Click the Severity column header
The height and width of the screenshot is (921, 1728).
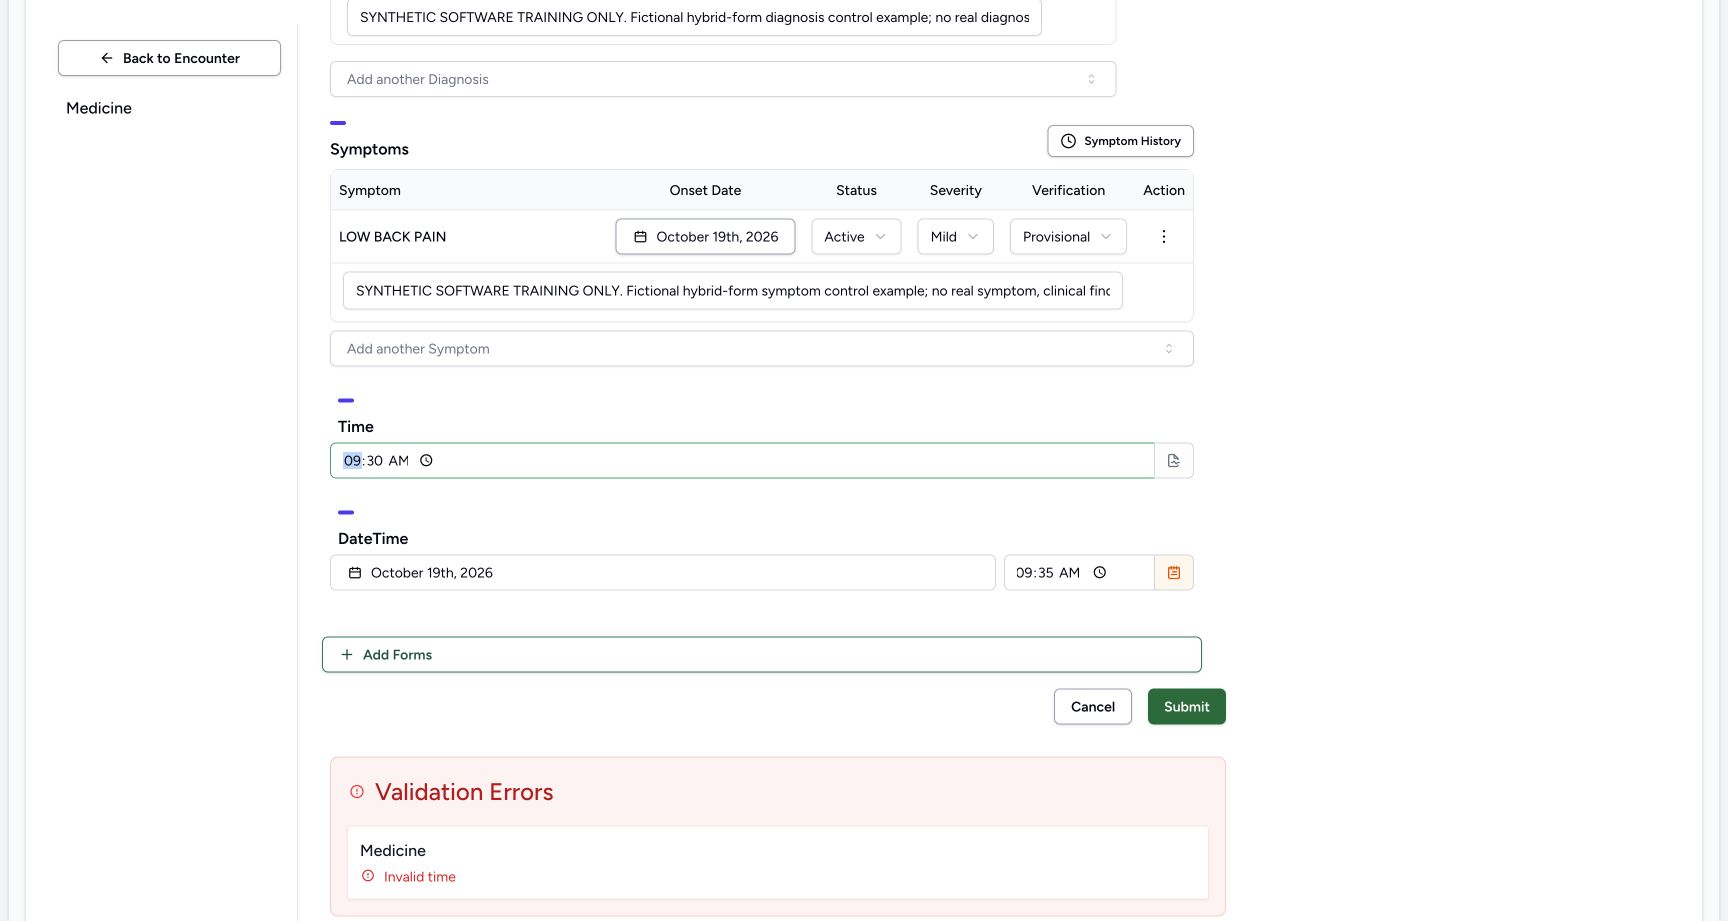click(955, 190)
